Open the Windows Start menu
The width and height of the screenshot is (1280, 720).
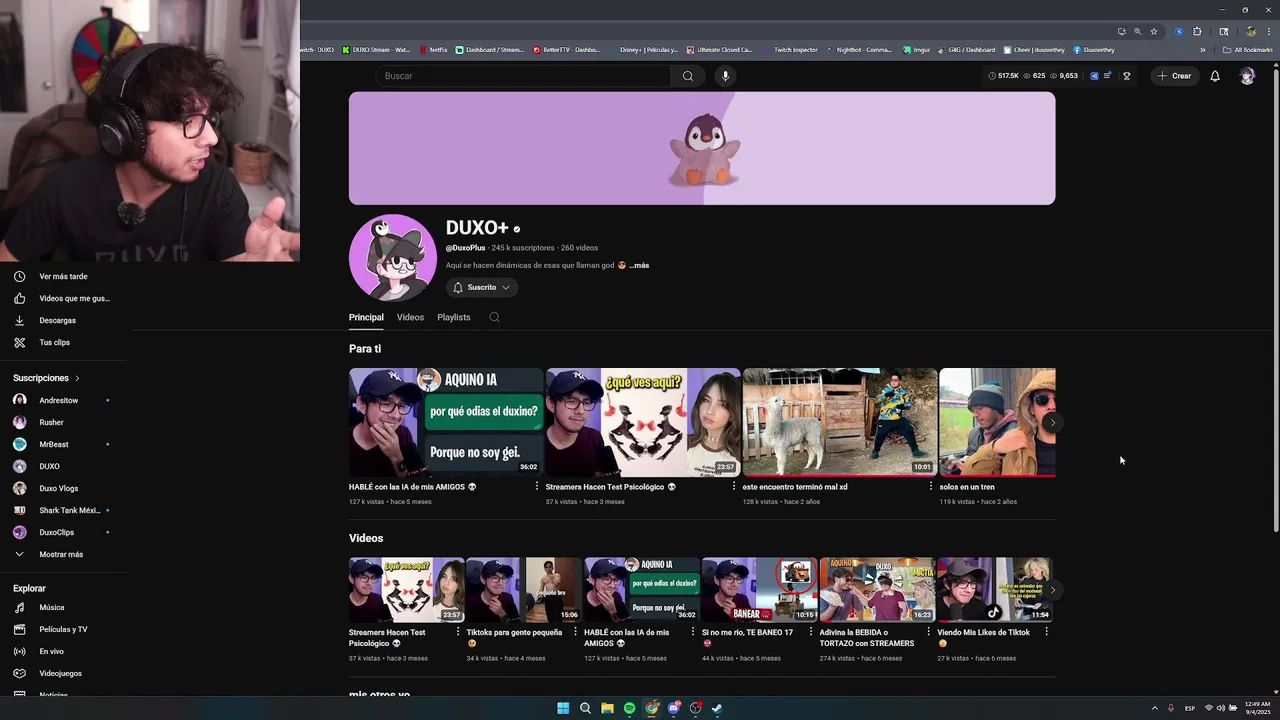tap(563, 708)
